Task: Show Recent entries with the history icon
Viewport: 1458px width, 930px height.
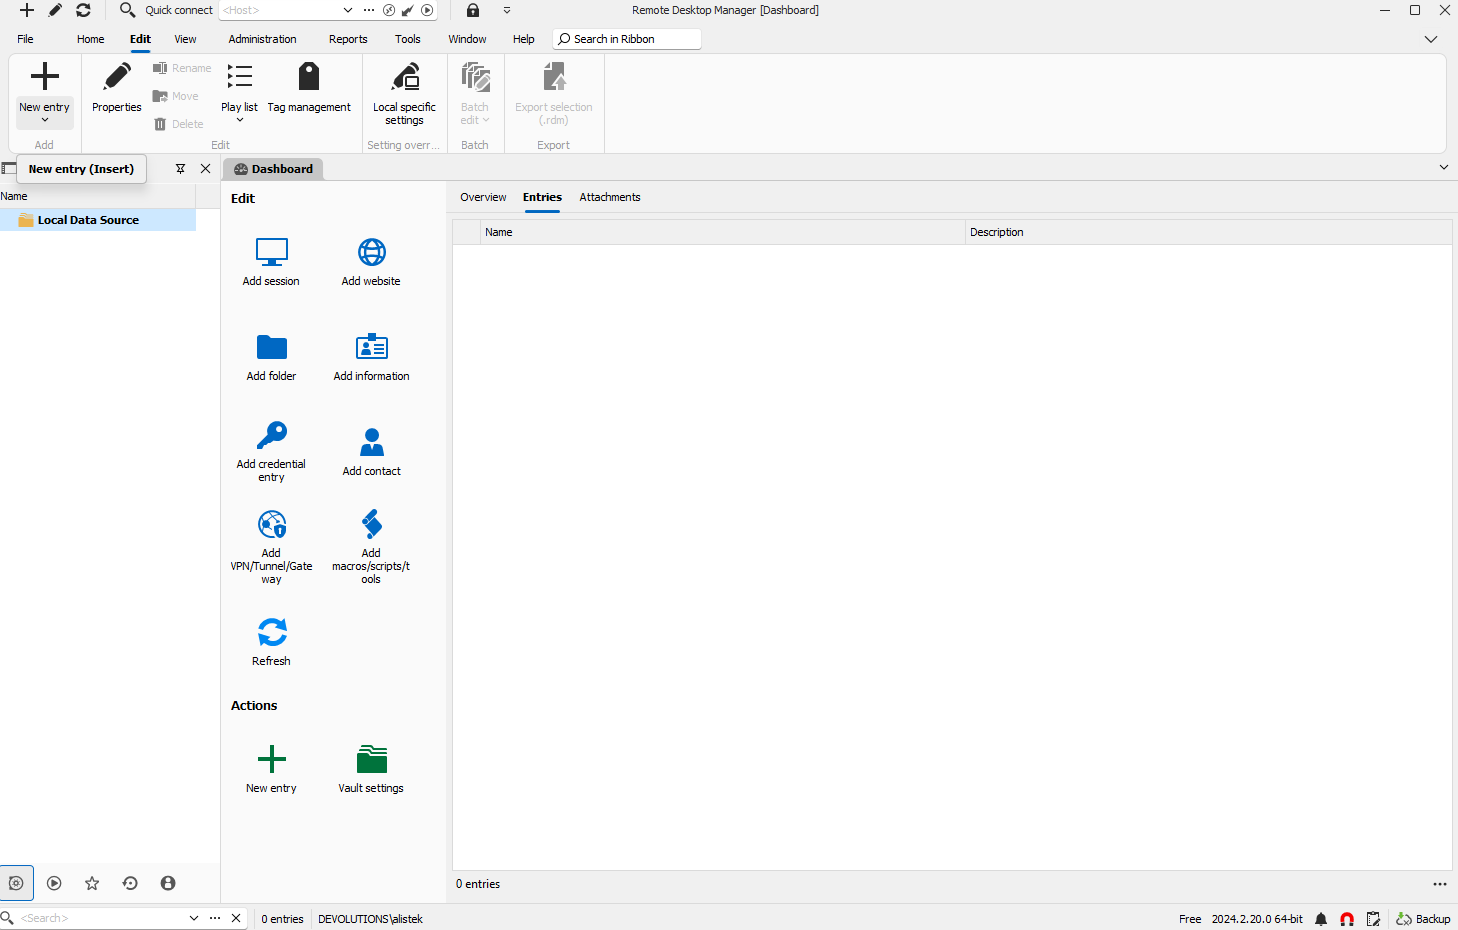Action: (x=130, y=883)
